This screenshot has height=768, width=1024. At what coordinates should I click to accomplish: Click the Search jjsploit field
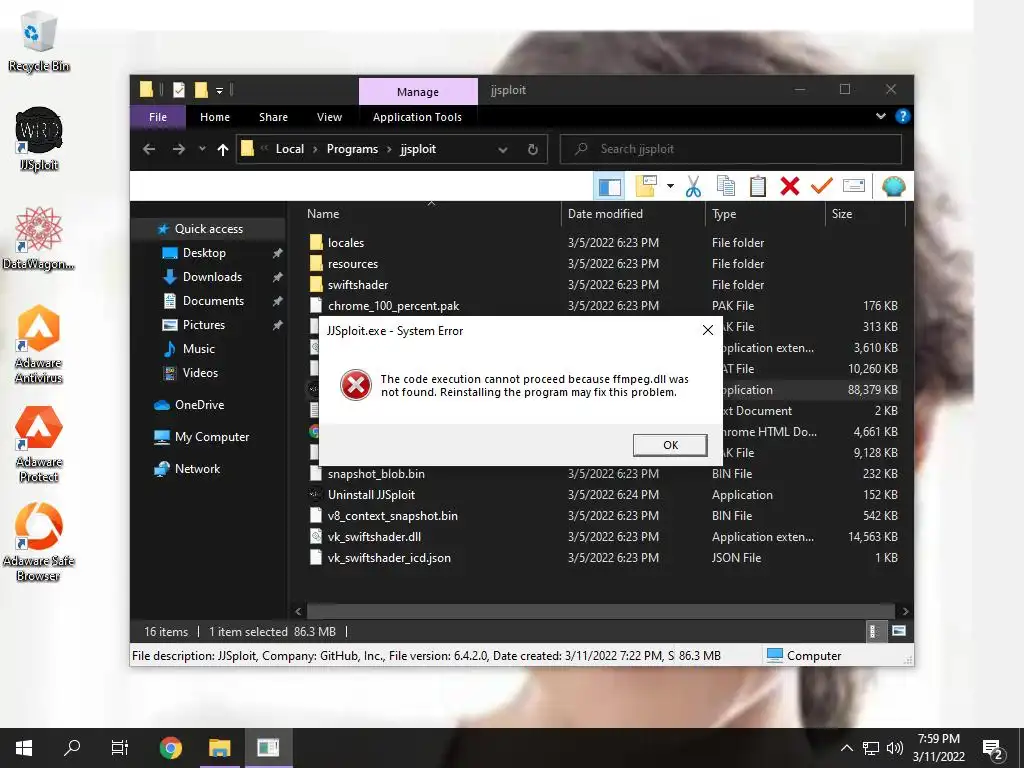pyautogui.click(x=731, y=149)
